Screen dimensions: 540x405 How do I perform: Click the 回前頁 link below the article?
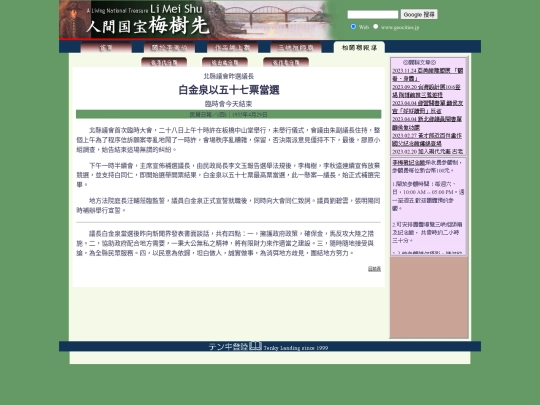point(374,269)
